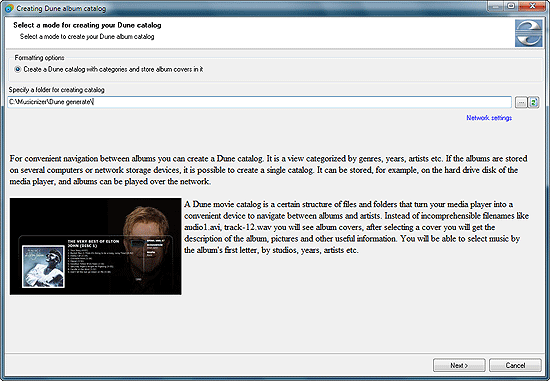Close the Creating Dune album catalog window
Image resolution: width=550 pixels, height=381 pixels.
pyautogui.click(x=532, y=6)
